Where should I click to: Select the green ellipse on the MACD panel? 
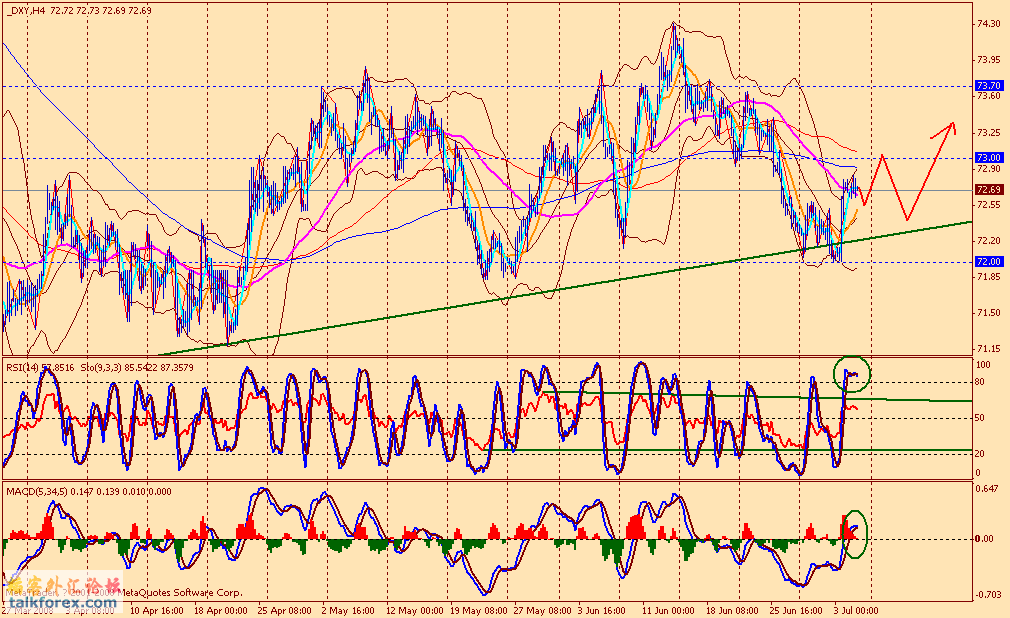coord(855,534)
